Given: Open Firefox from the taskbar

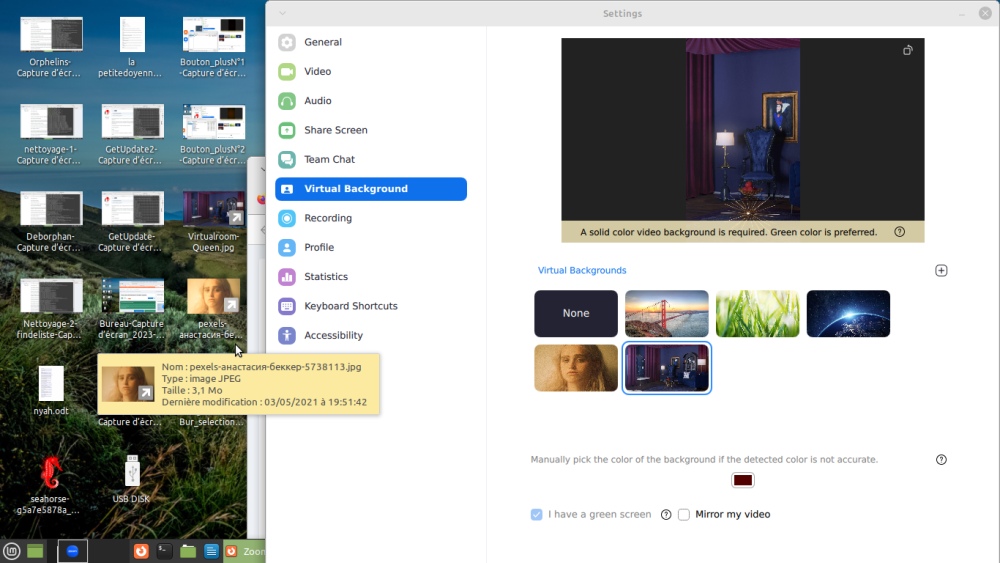Looking at the screenshot, I should [141, 551].
